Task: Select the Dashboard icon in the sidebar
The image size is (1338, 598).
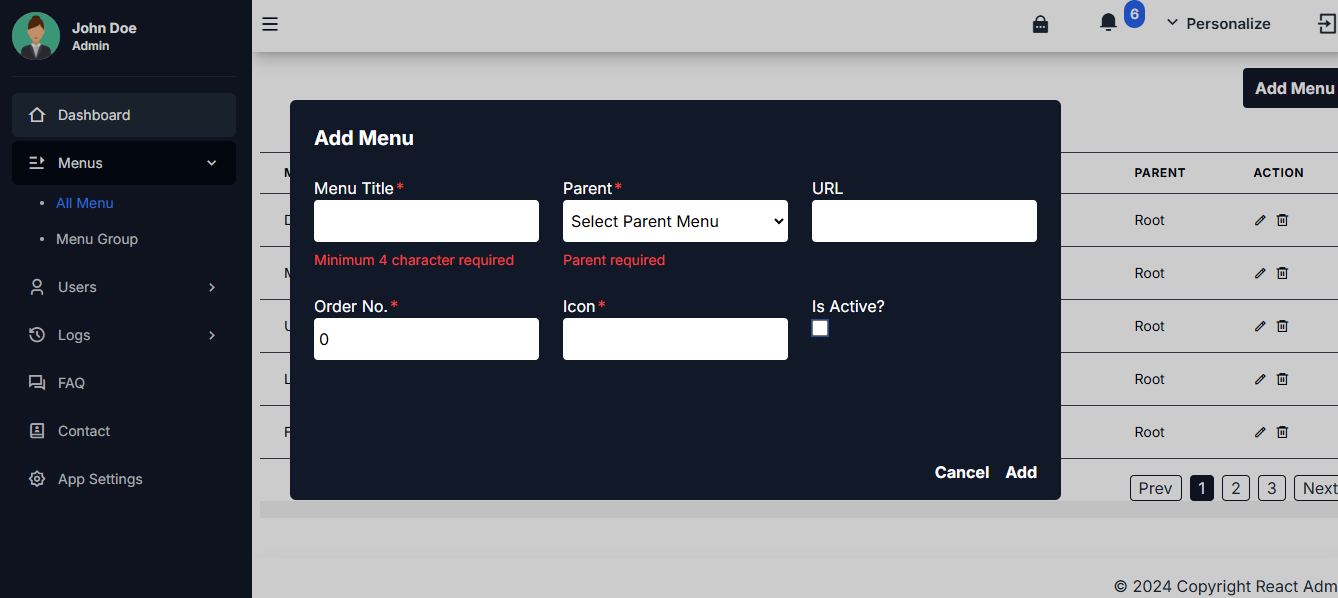Action: 36,114
